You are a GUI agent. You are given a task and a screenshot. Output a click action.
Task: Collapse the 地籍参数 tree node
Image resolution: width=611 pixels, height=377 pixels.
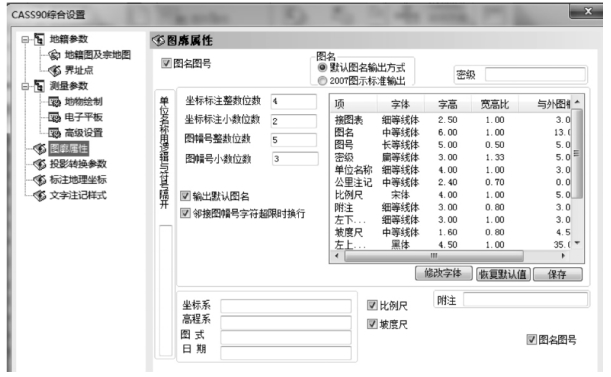click(x=25, y=39)
